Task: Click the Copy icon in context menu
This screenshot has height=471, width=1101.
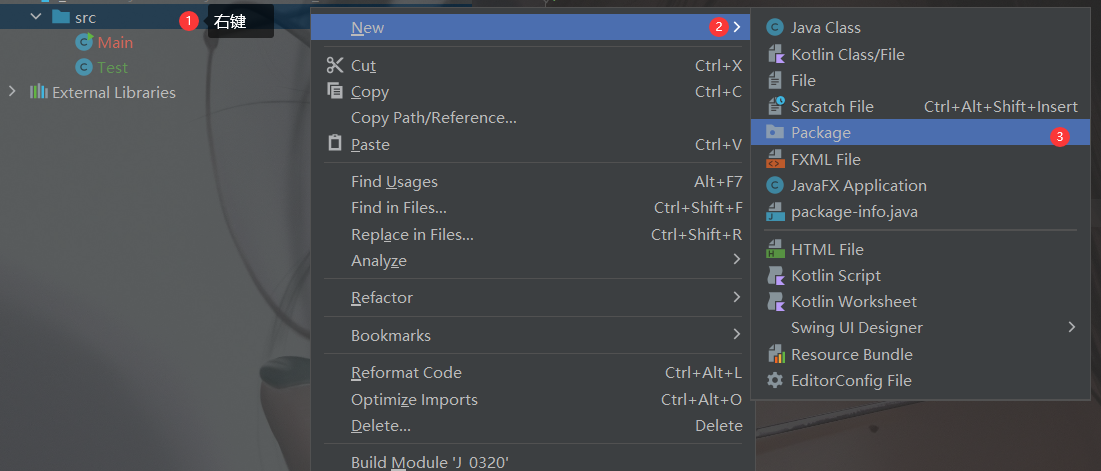Action: coord(335,91)
